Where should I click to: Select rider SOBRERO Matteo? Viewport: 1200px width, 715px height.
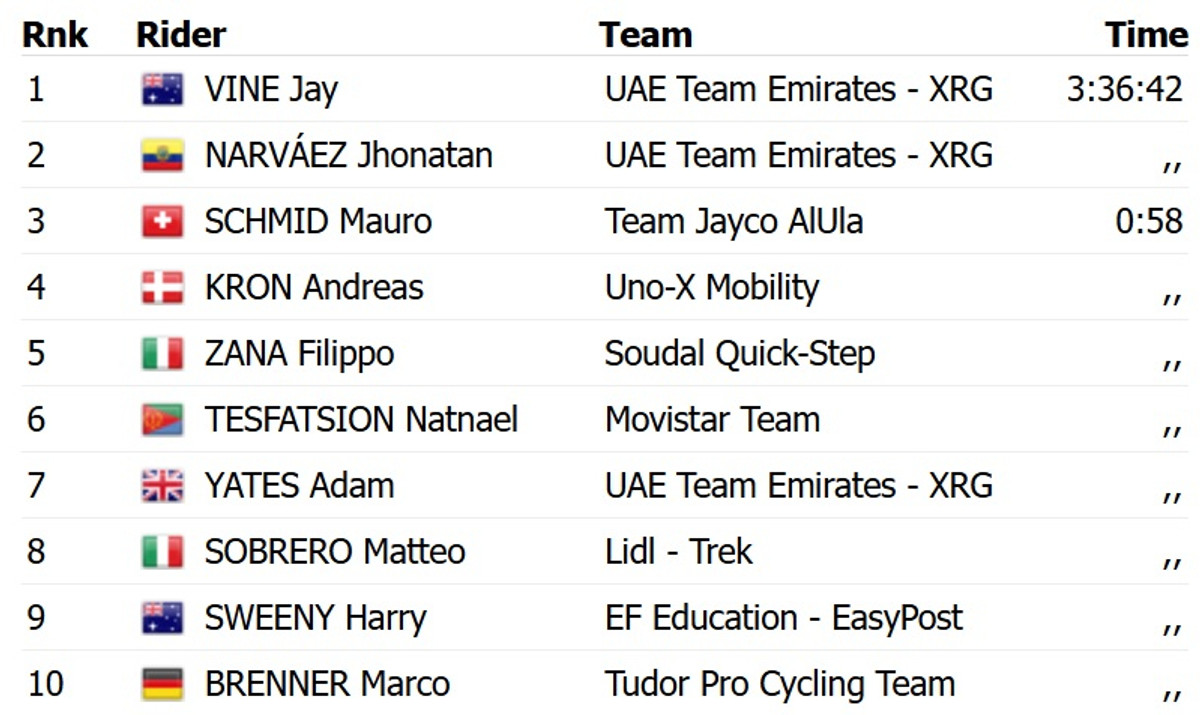tap(334, 552)
